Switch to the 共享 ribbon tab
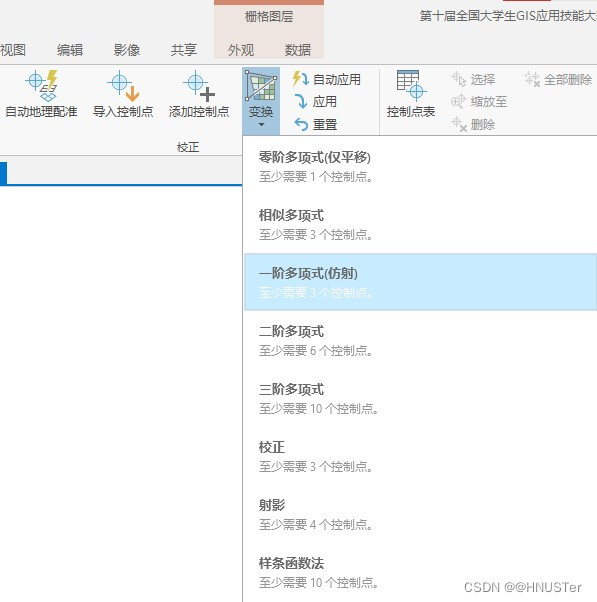Viewport: 597px width, 602px height. point(184,50)
